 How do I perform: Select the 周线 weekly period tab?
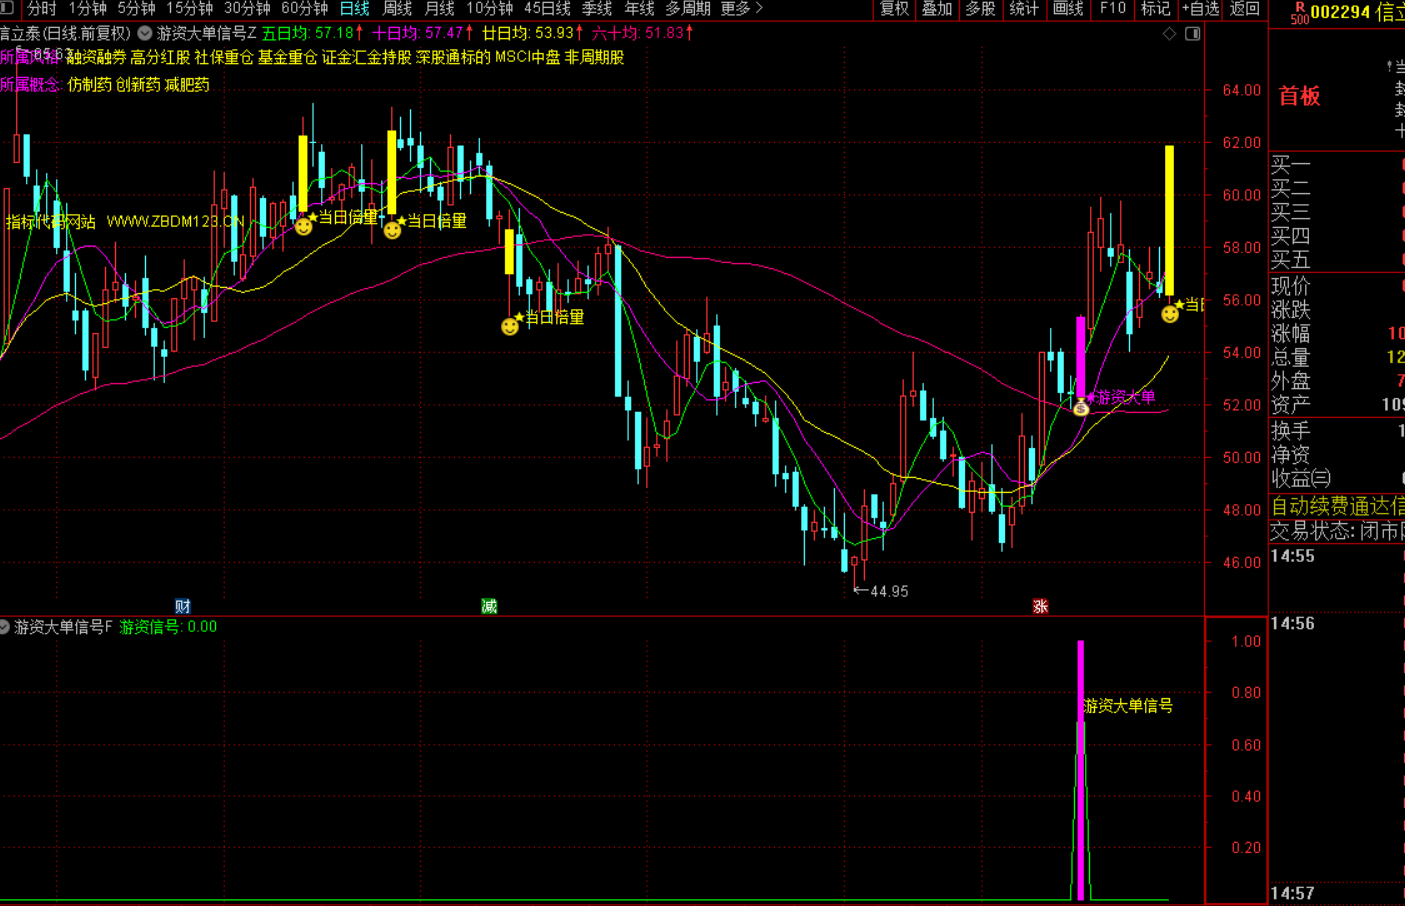point(397,9)
